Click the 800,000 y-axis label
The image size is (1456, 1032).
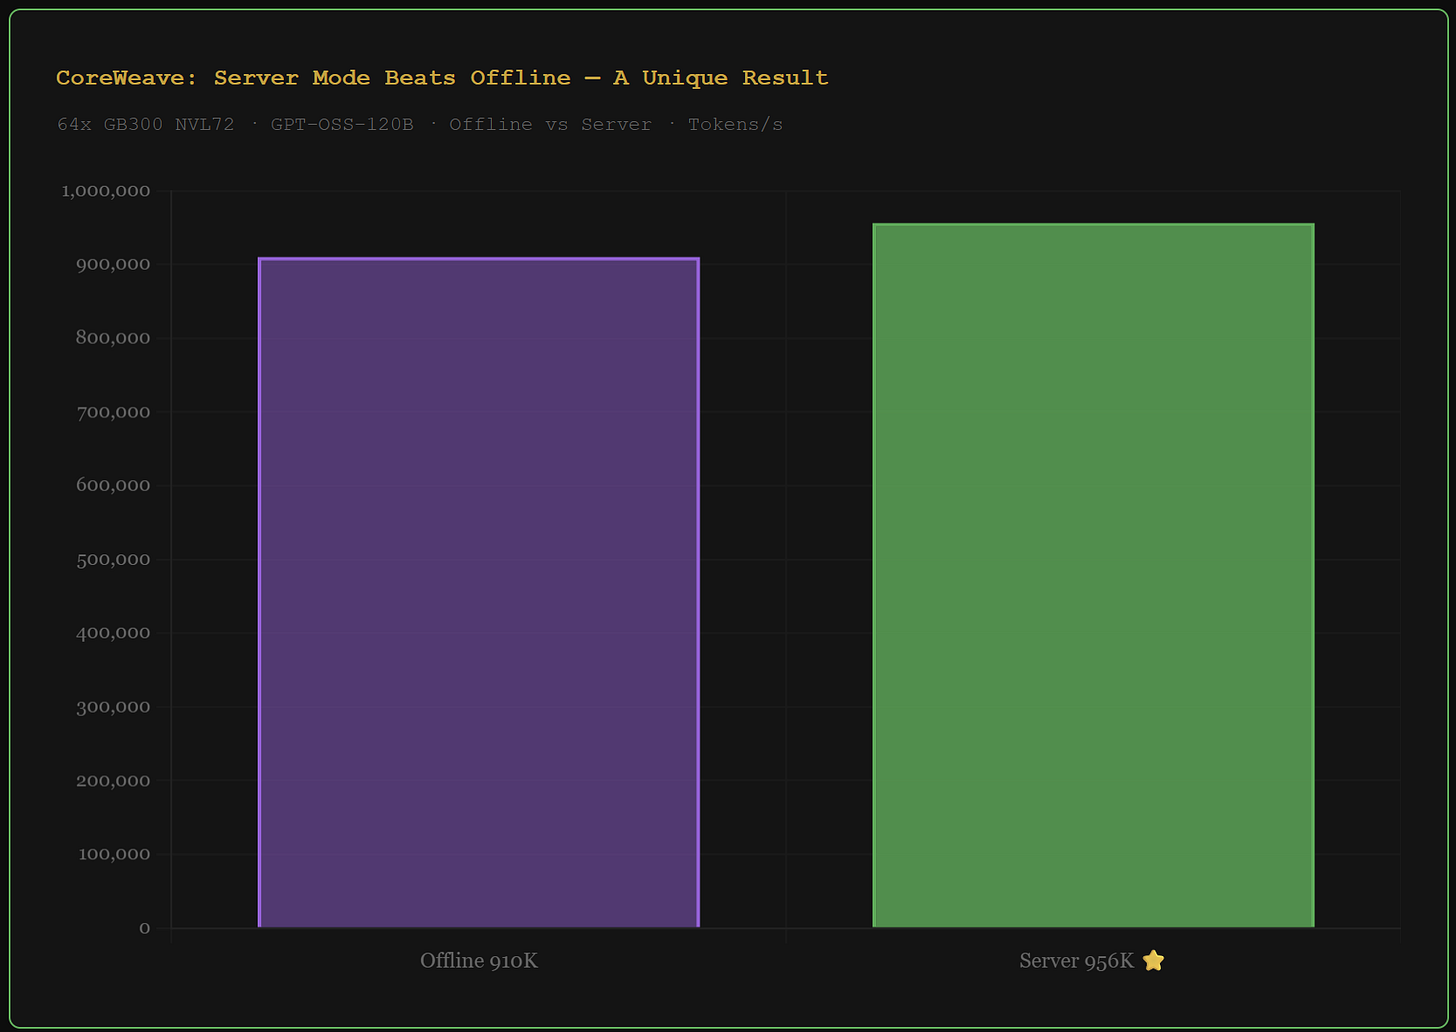click(x=113, y=338)
